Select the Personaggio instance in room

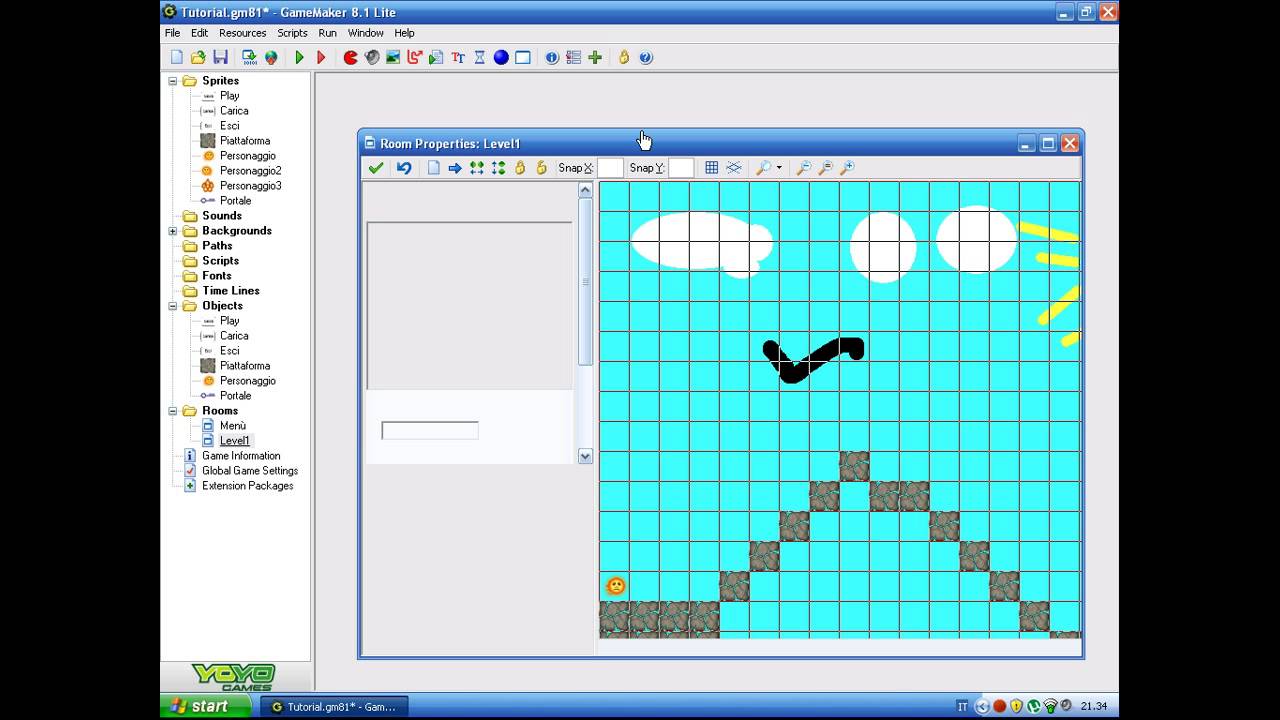[616, 586]
